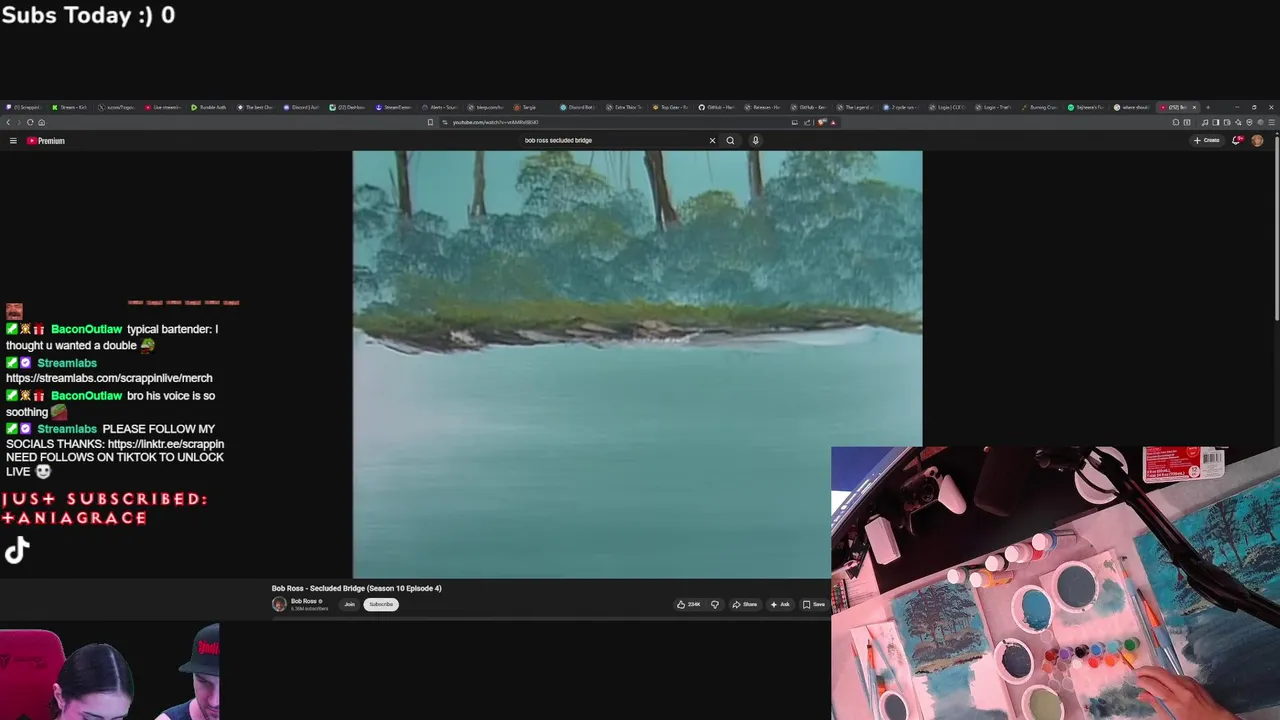Switch to the Rumble Auth tab
The height and width of the screenshot is (720, 1280).
[209, 107]
